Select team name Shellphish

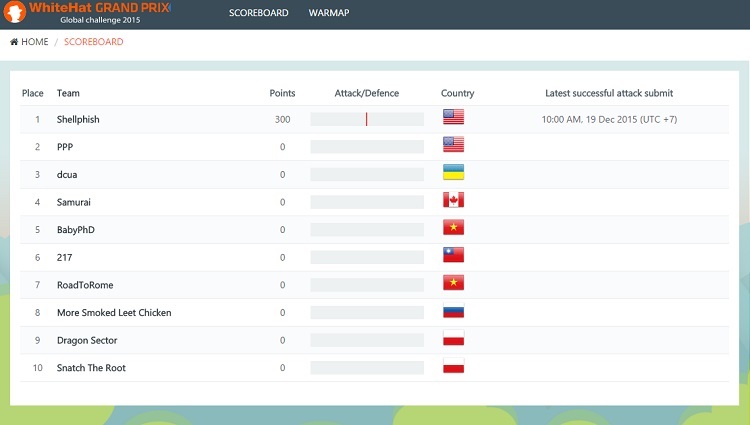78,120
